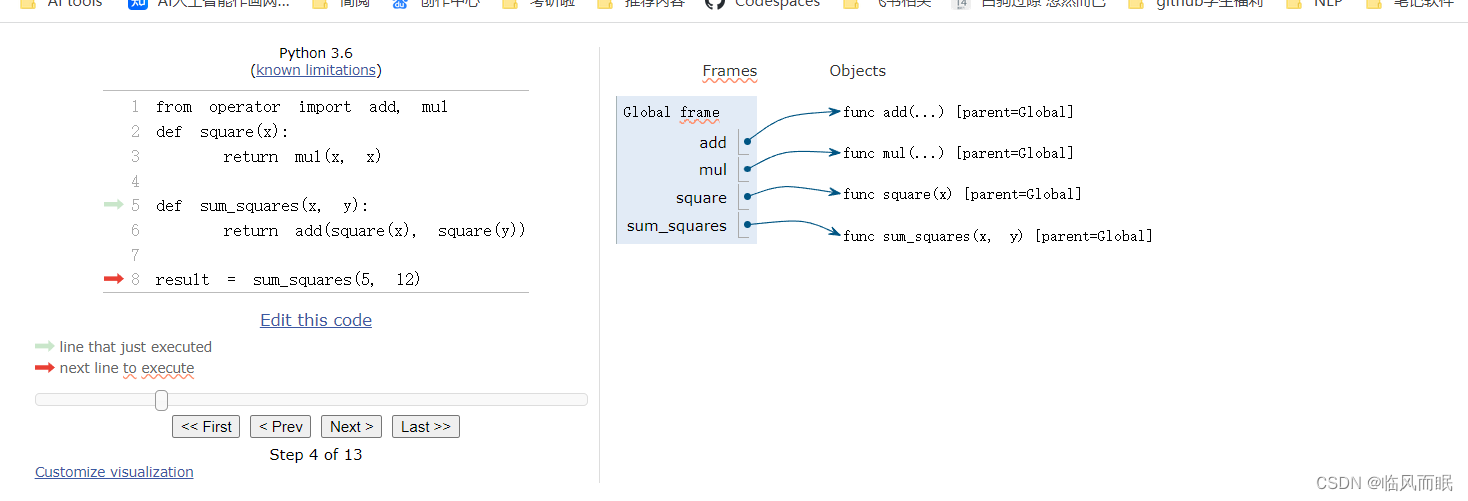Open the Customize visualization link
The width and height of the screenshot is (1468, 501).
tap(114, 472)
